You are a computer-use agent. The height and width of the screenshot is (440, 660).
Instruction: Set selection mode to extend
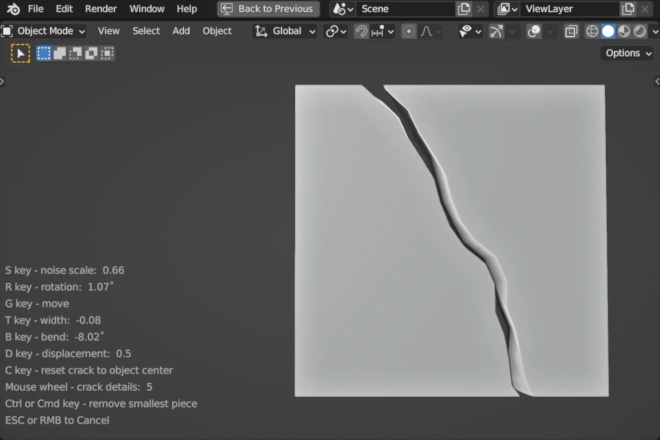pyautogui.click(x=60, y=53)
